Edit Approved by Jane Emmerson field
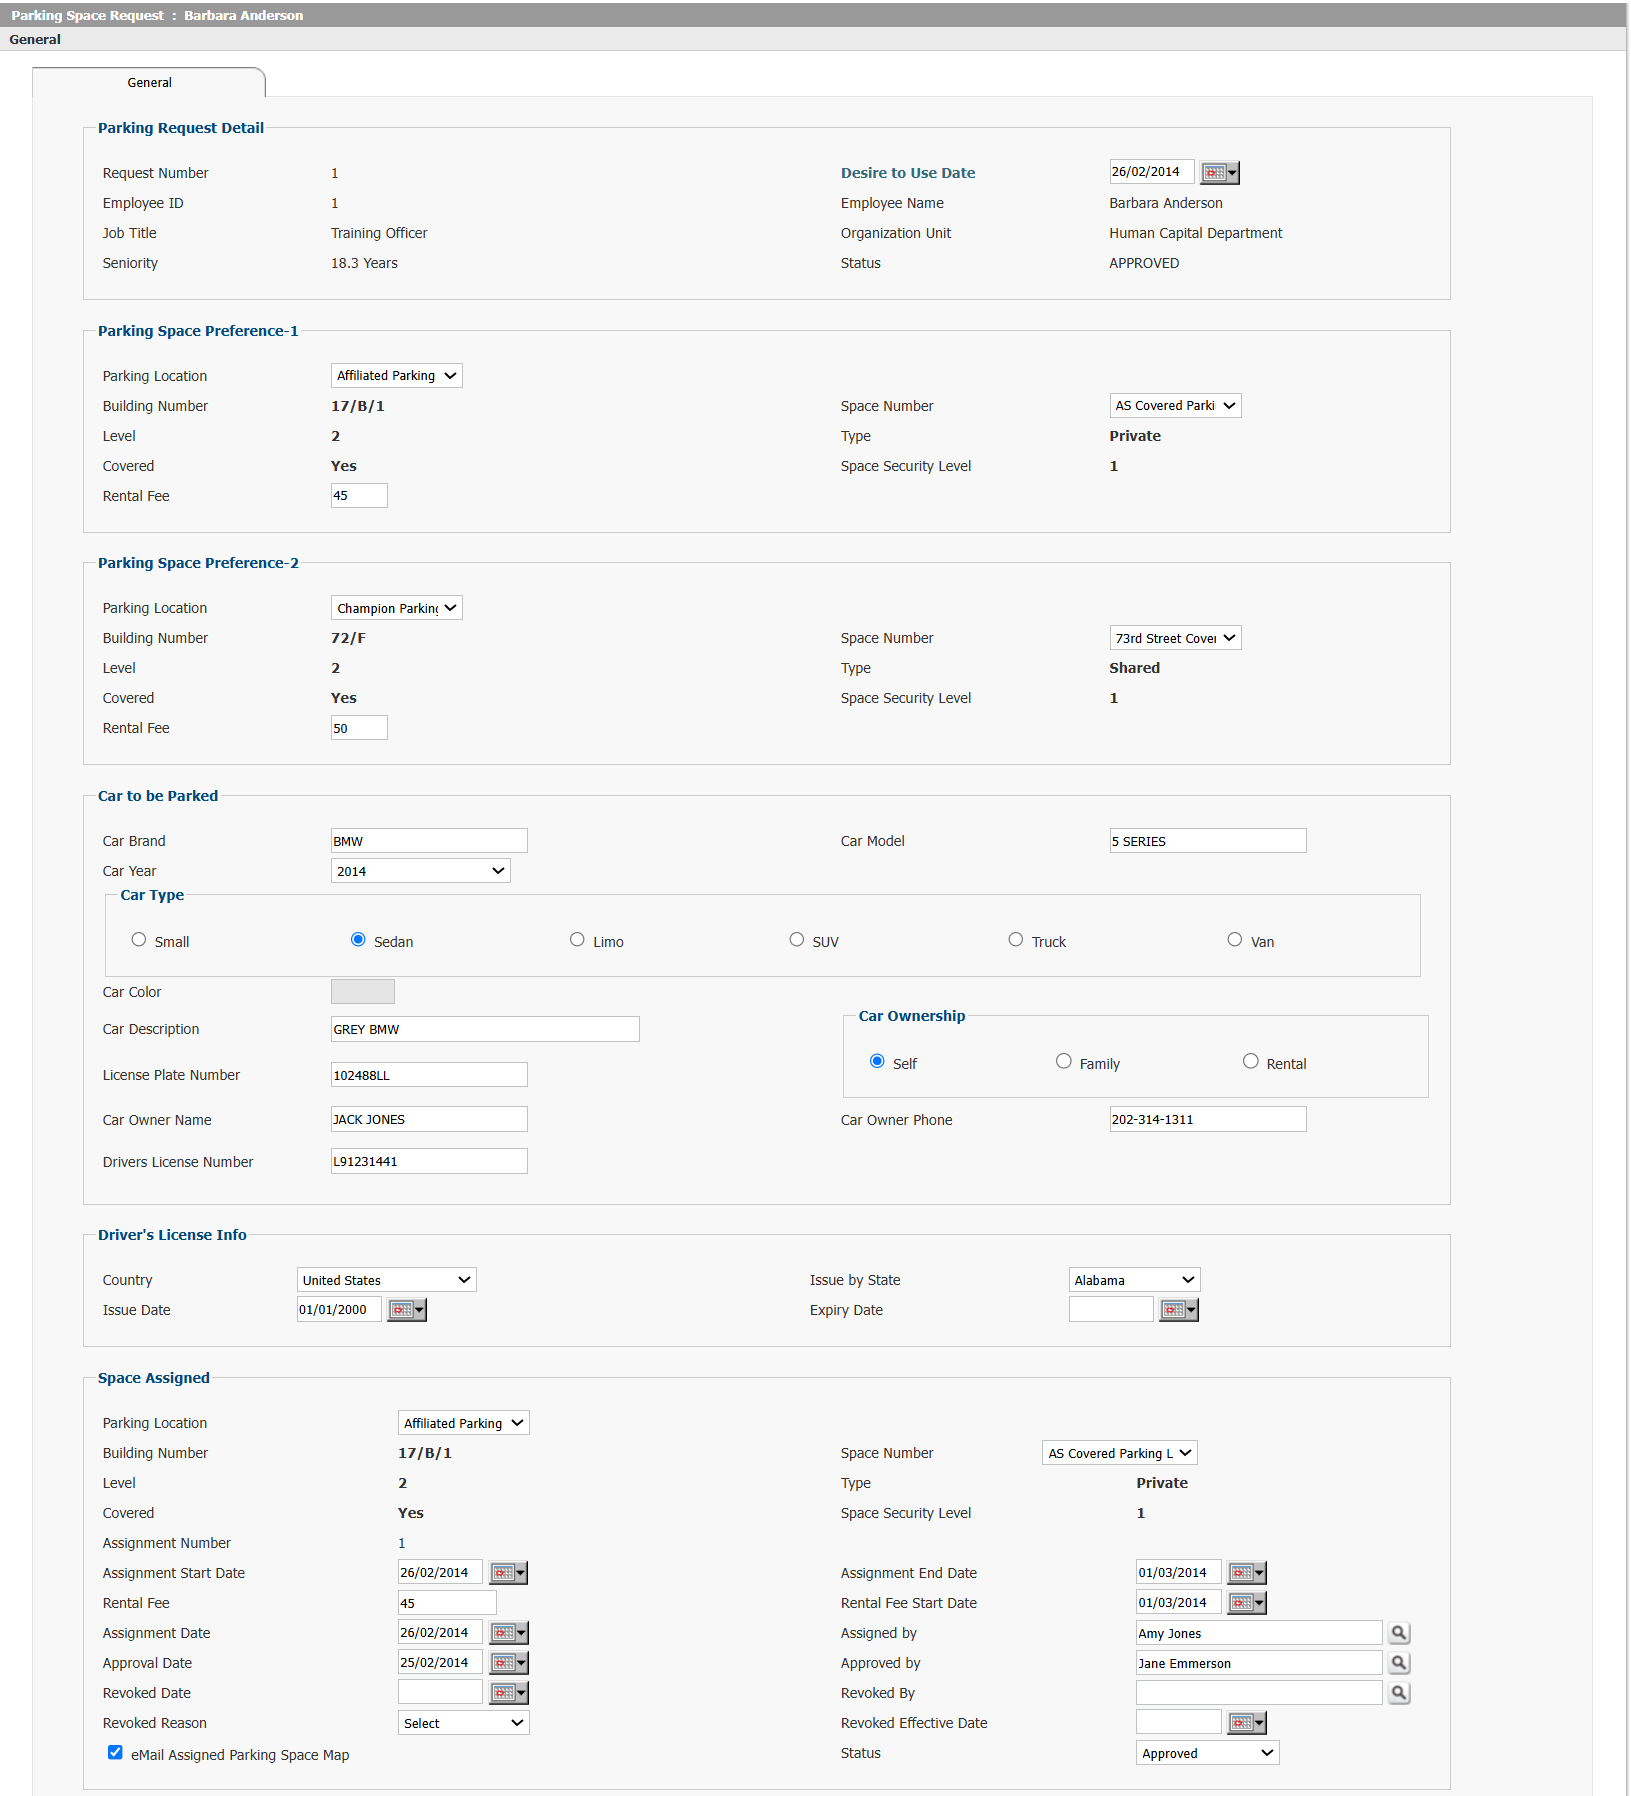 (1259, 1663)
